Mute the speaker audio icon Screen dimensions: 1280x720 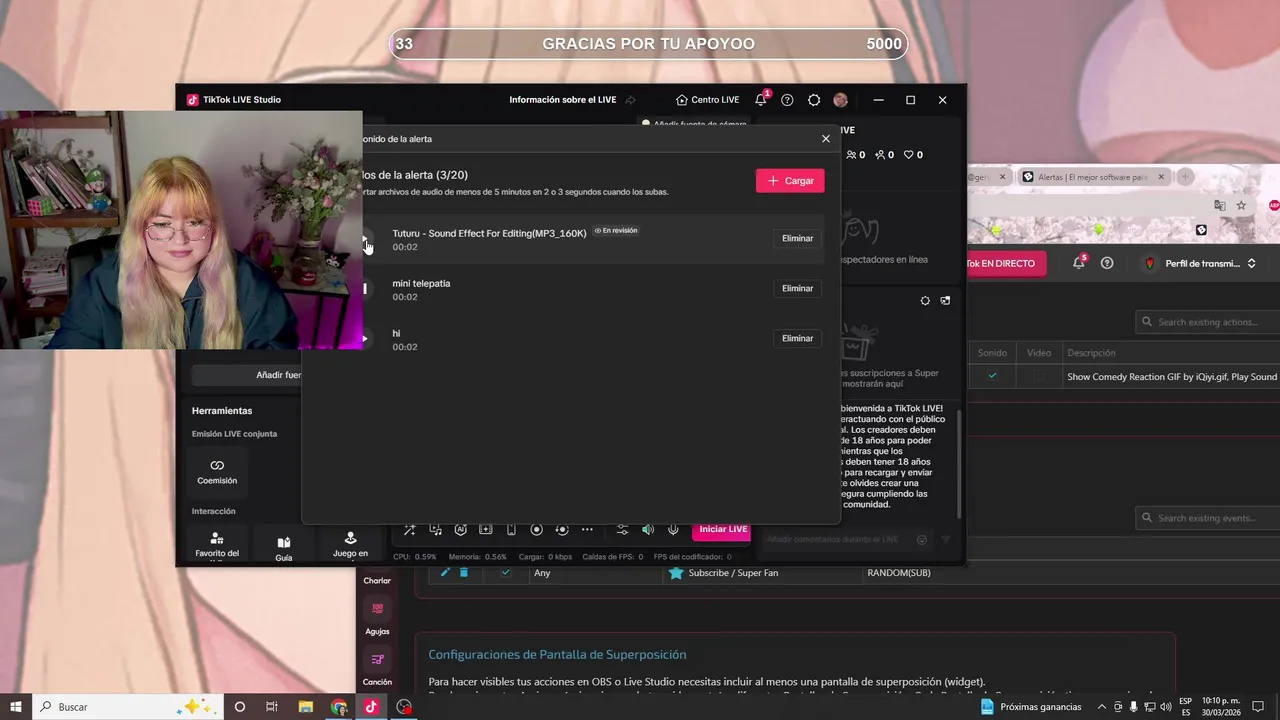[x=648, y=529]
